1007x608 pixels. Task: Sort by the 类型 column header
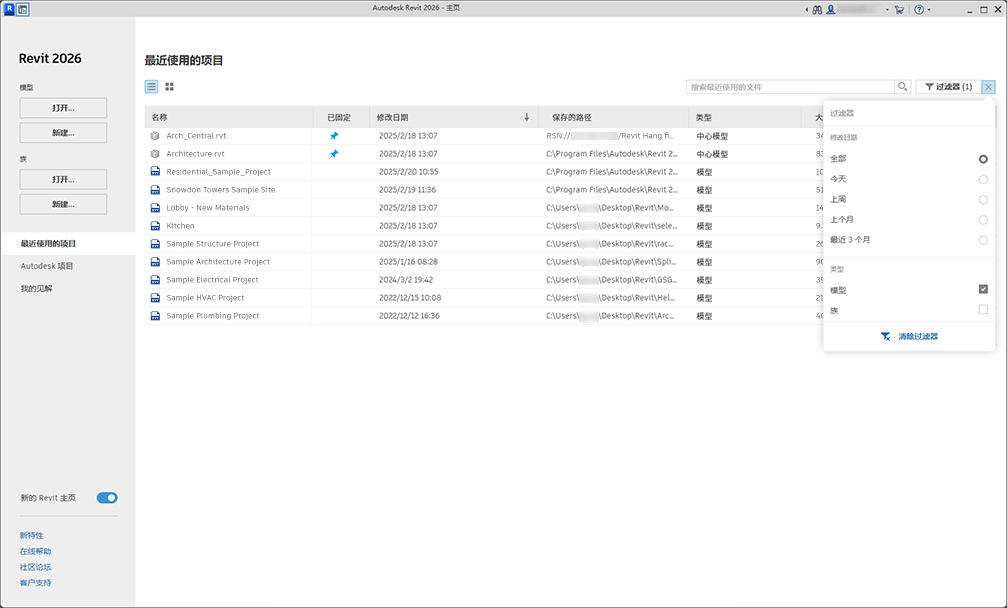pos(745,117)
